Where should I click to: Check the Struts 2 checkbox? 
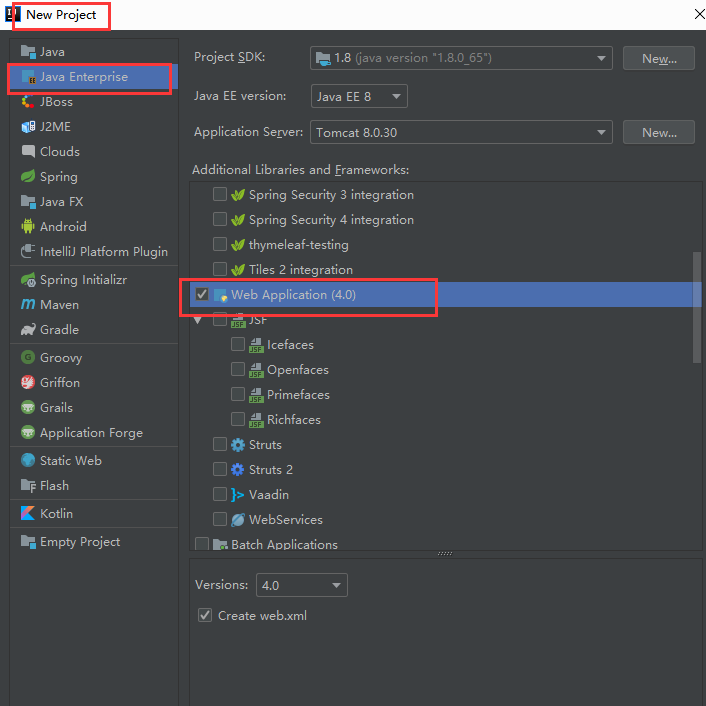point(220,469)
